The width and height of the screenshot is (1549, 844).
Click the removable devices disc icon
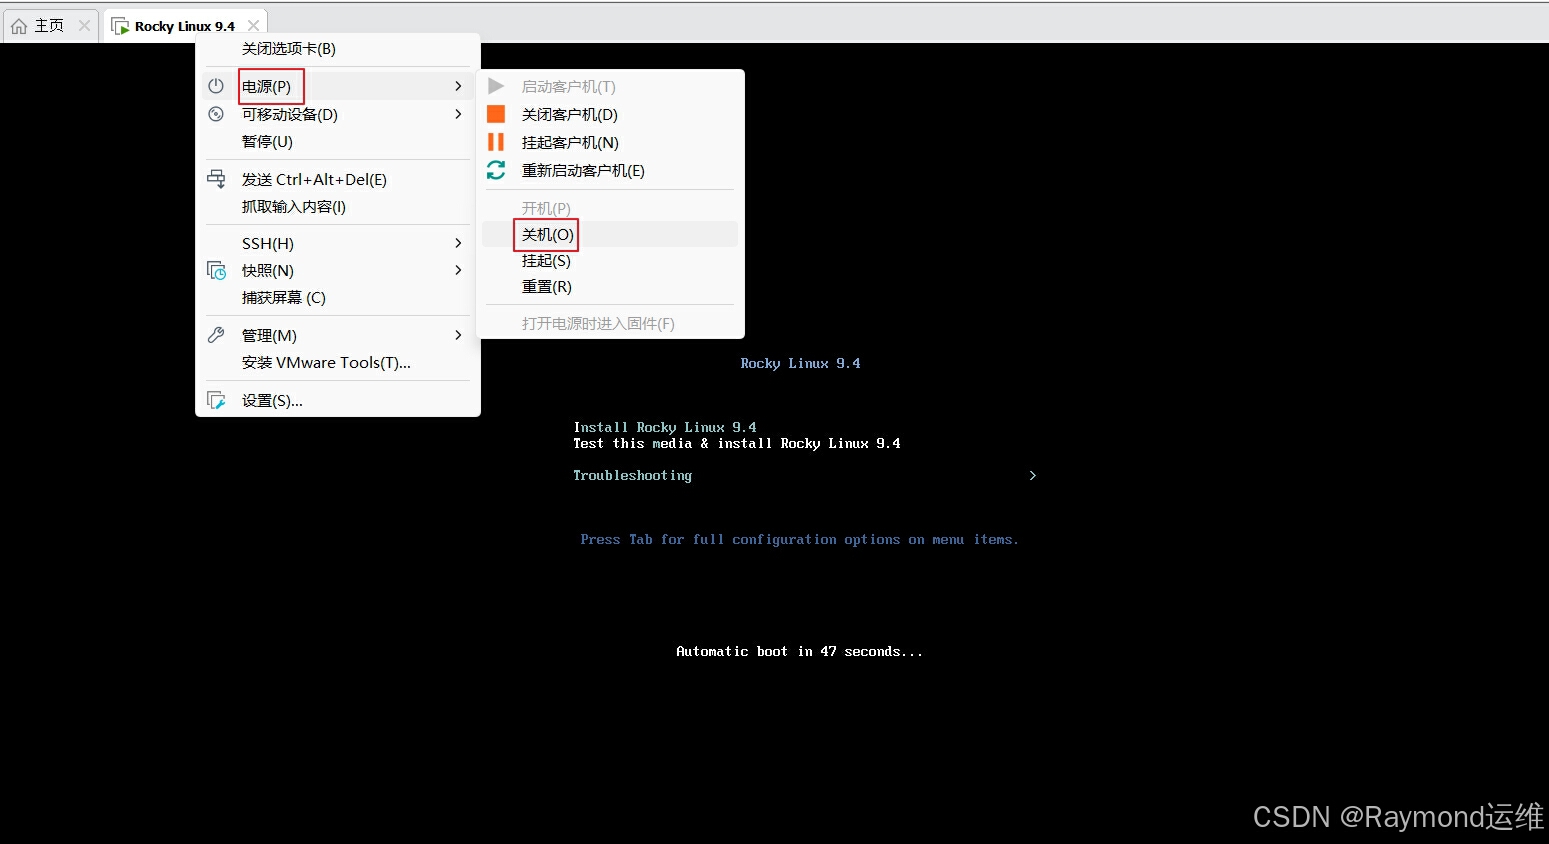(216, 114)
